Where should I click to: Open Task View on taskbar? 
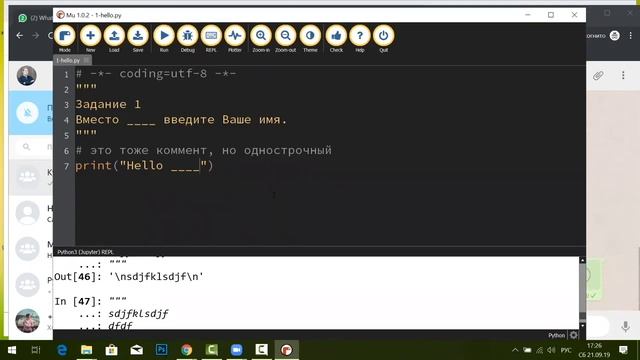36,350
